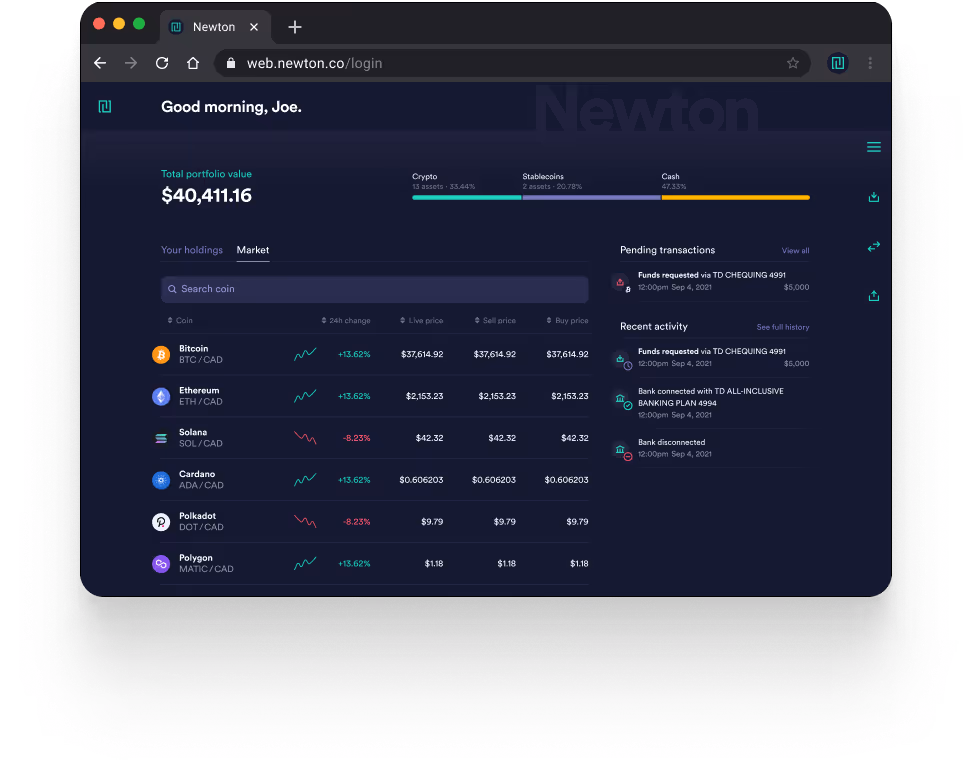Click Ethereum live price $2,153.23
This screenshot has height=777, width=972.
[425, 396]
